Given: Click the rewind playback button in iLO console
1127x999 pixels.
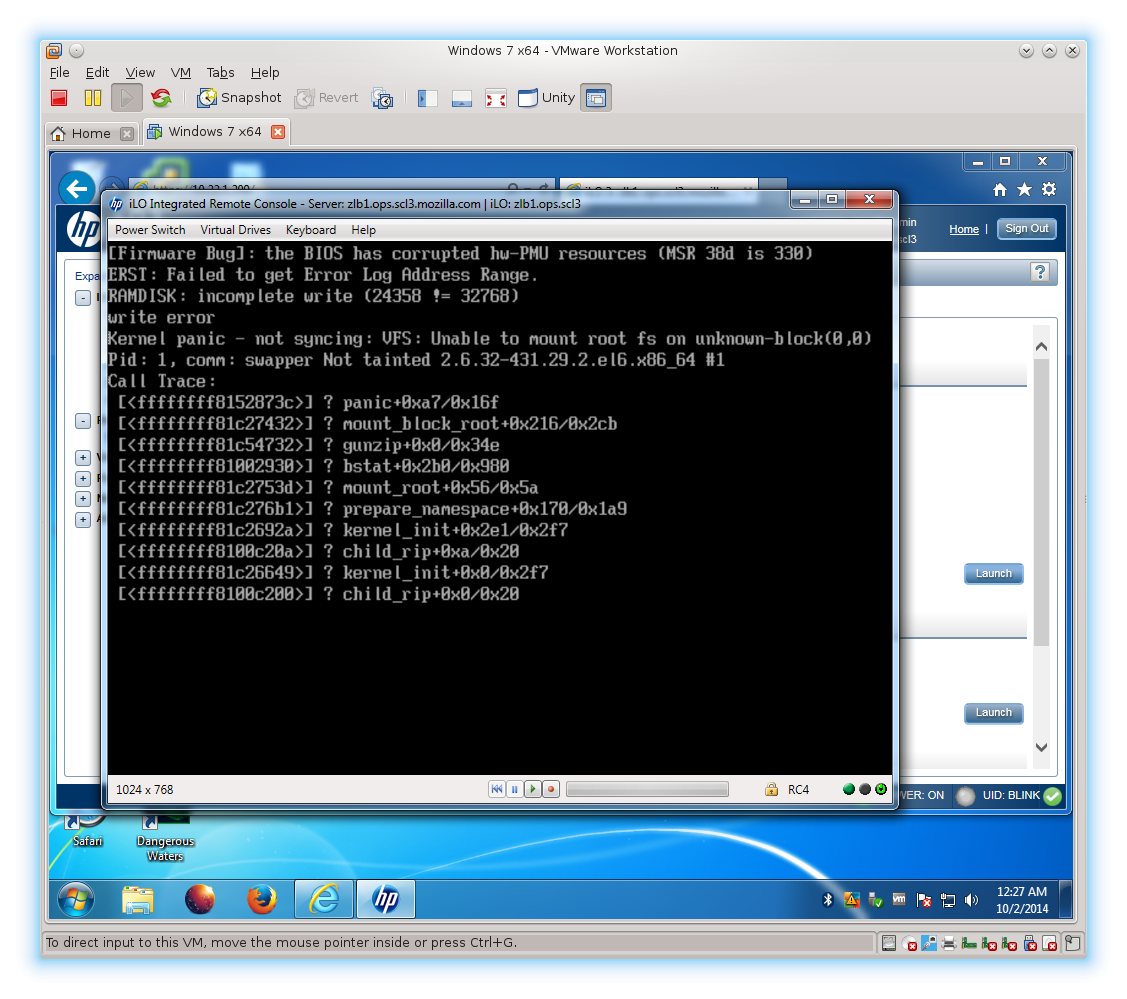Looking at the screenshot, I should pyautogui.click(x=497, y=789).
